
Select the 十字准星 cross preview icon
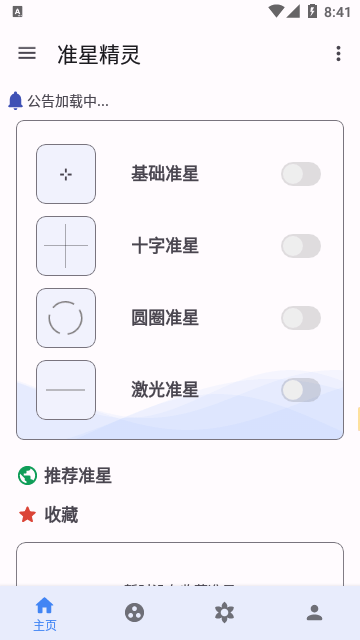click(x=66, y=246)
